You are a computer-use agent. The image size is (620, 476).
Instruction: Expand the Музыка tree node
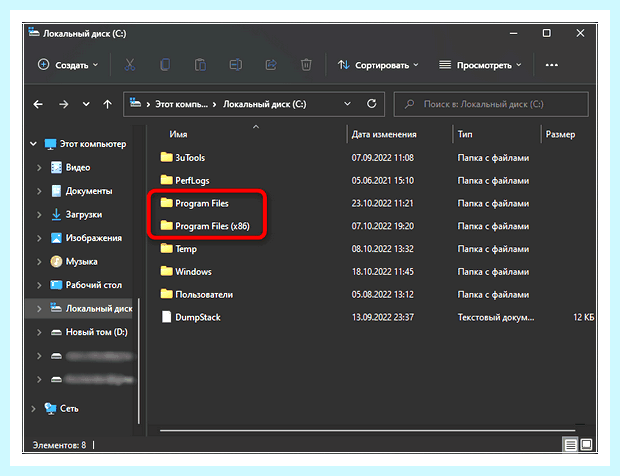39,262
